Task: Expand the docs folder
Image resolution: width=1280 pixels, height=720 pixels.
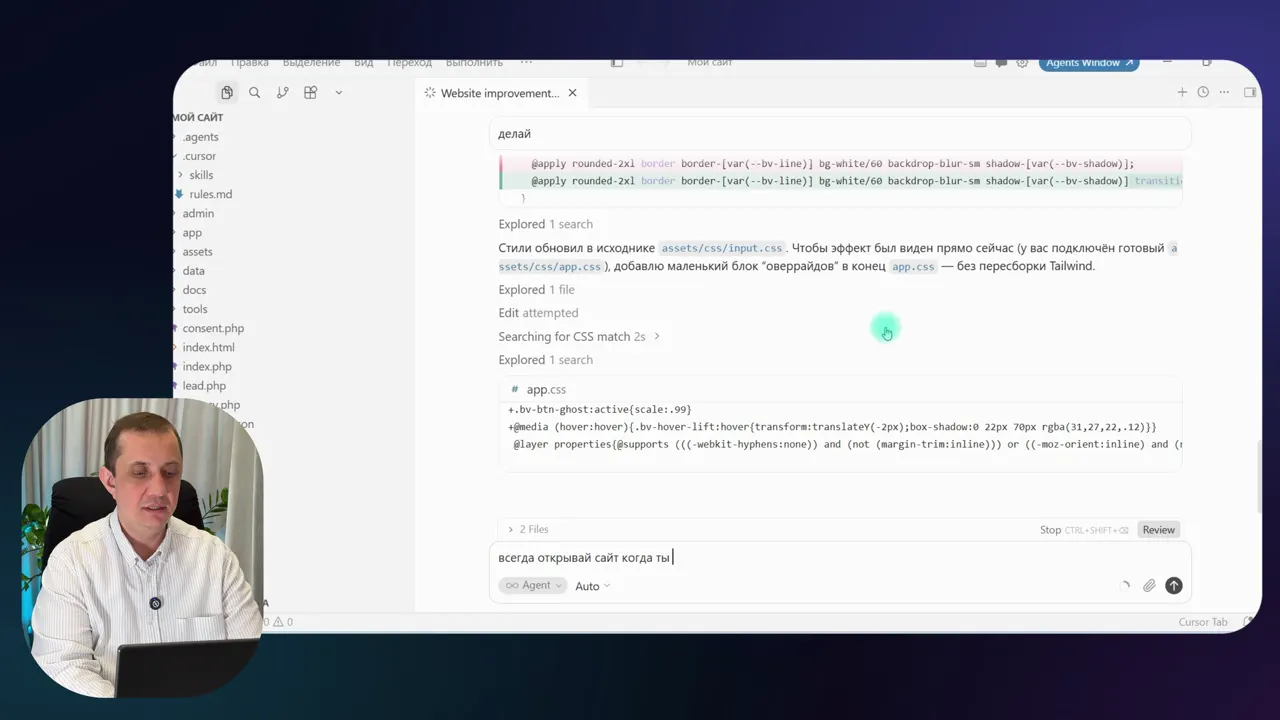Action: tap(194, 290)
